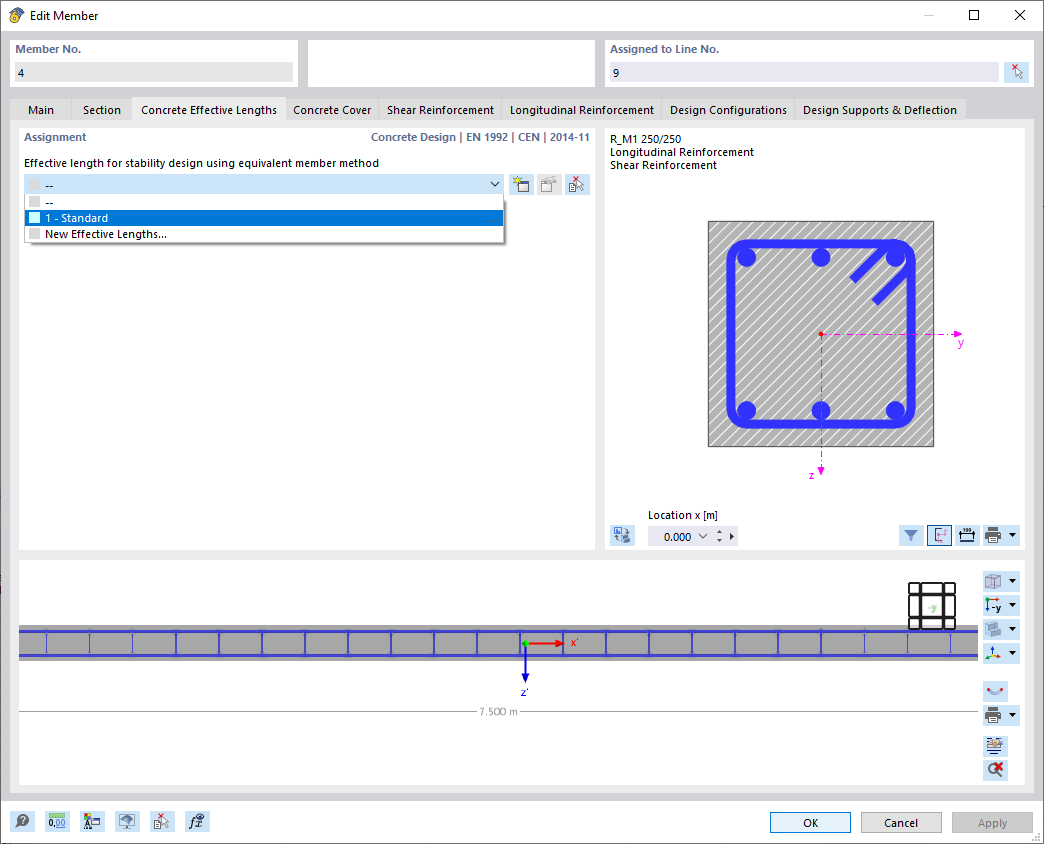The height and width of the screenshot is (844, 1044).
Task: Click the solid display mode icon
Action: pyautogui.click(x=993, y=629)
